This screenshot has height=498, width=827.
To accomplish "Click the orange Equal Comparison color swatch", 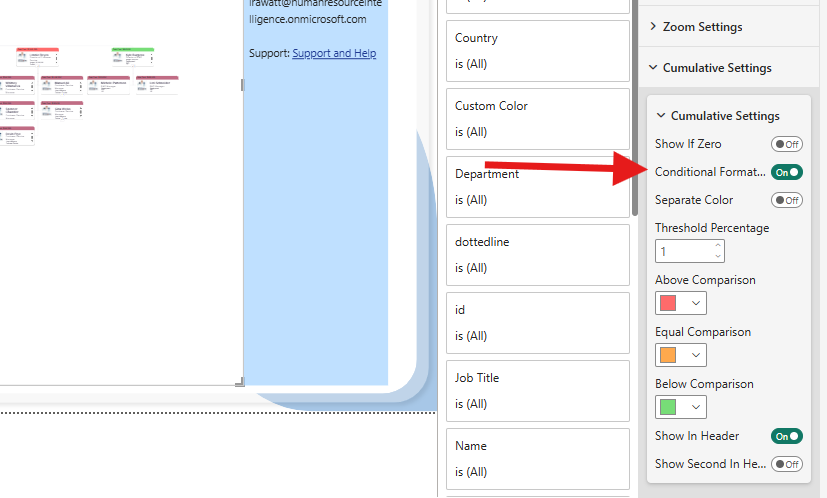I will click(x=668, y=355).
